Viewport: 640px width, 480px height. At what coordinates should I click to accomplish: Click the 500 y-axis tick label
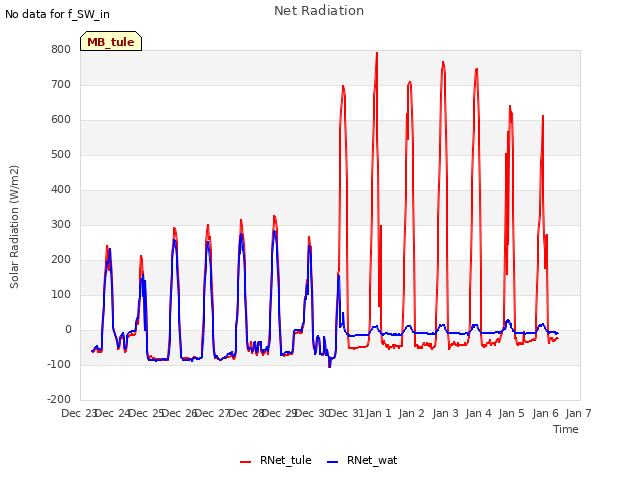61,155
